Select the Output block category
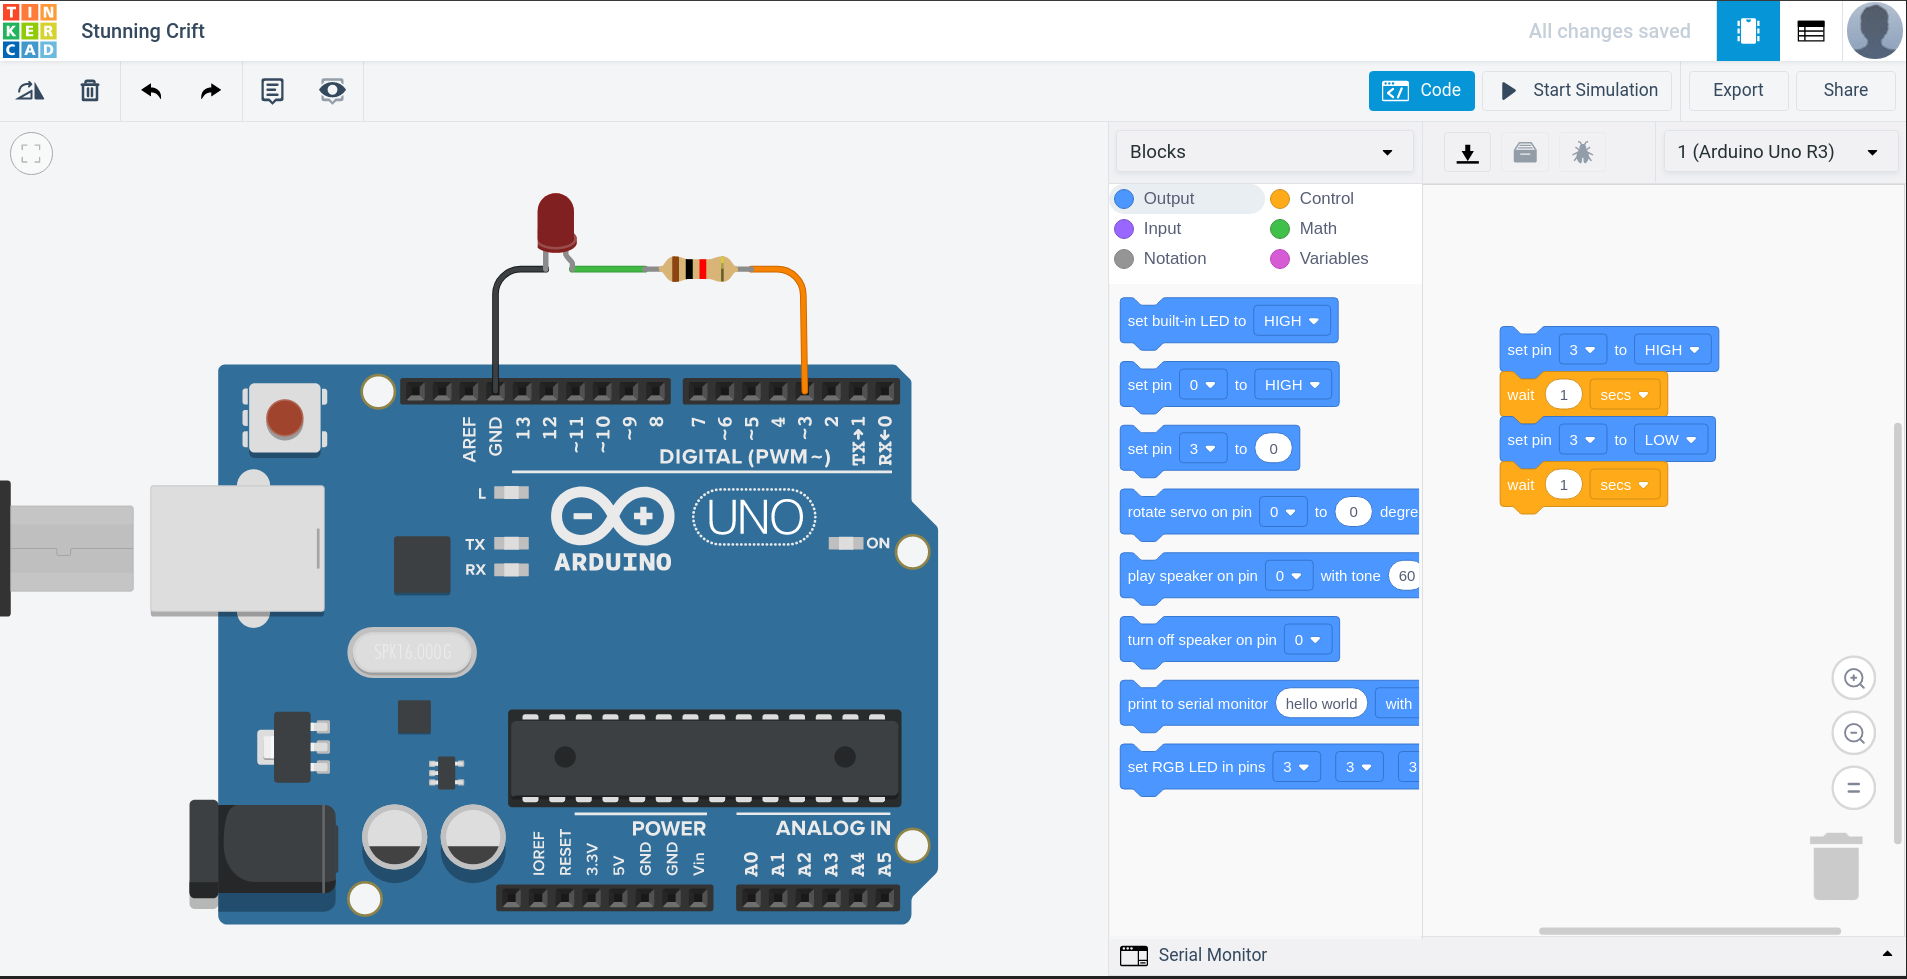 pyautogui.click(x=1188, y=199)
